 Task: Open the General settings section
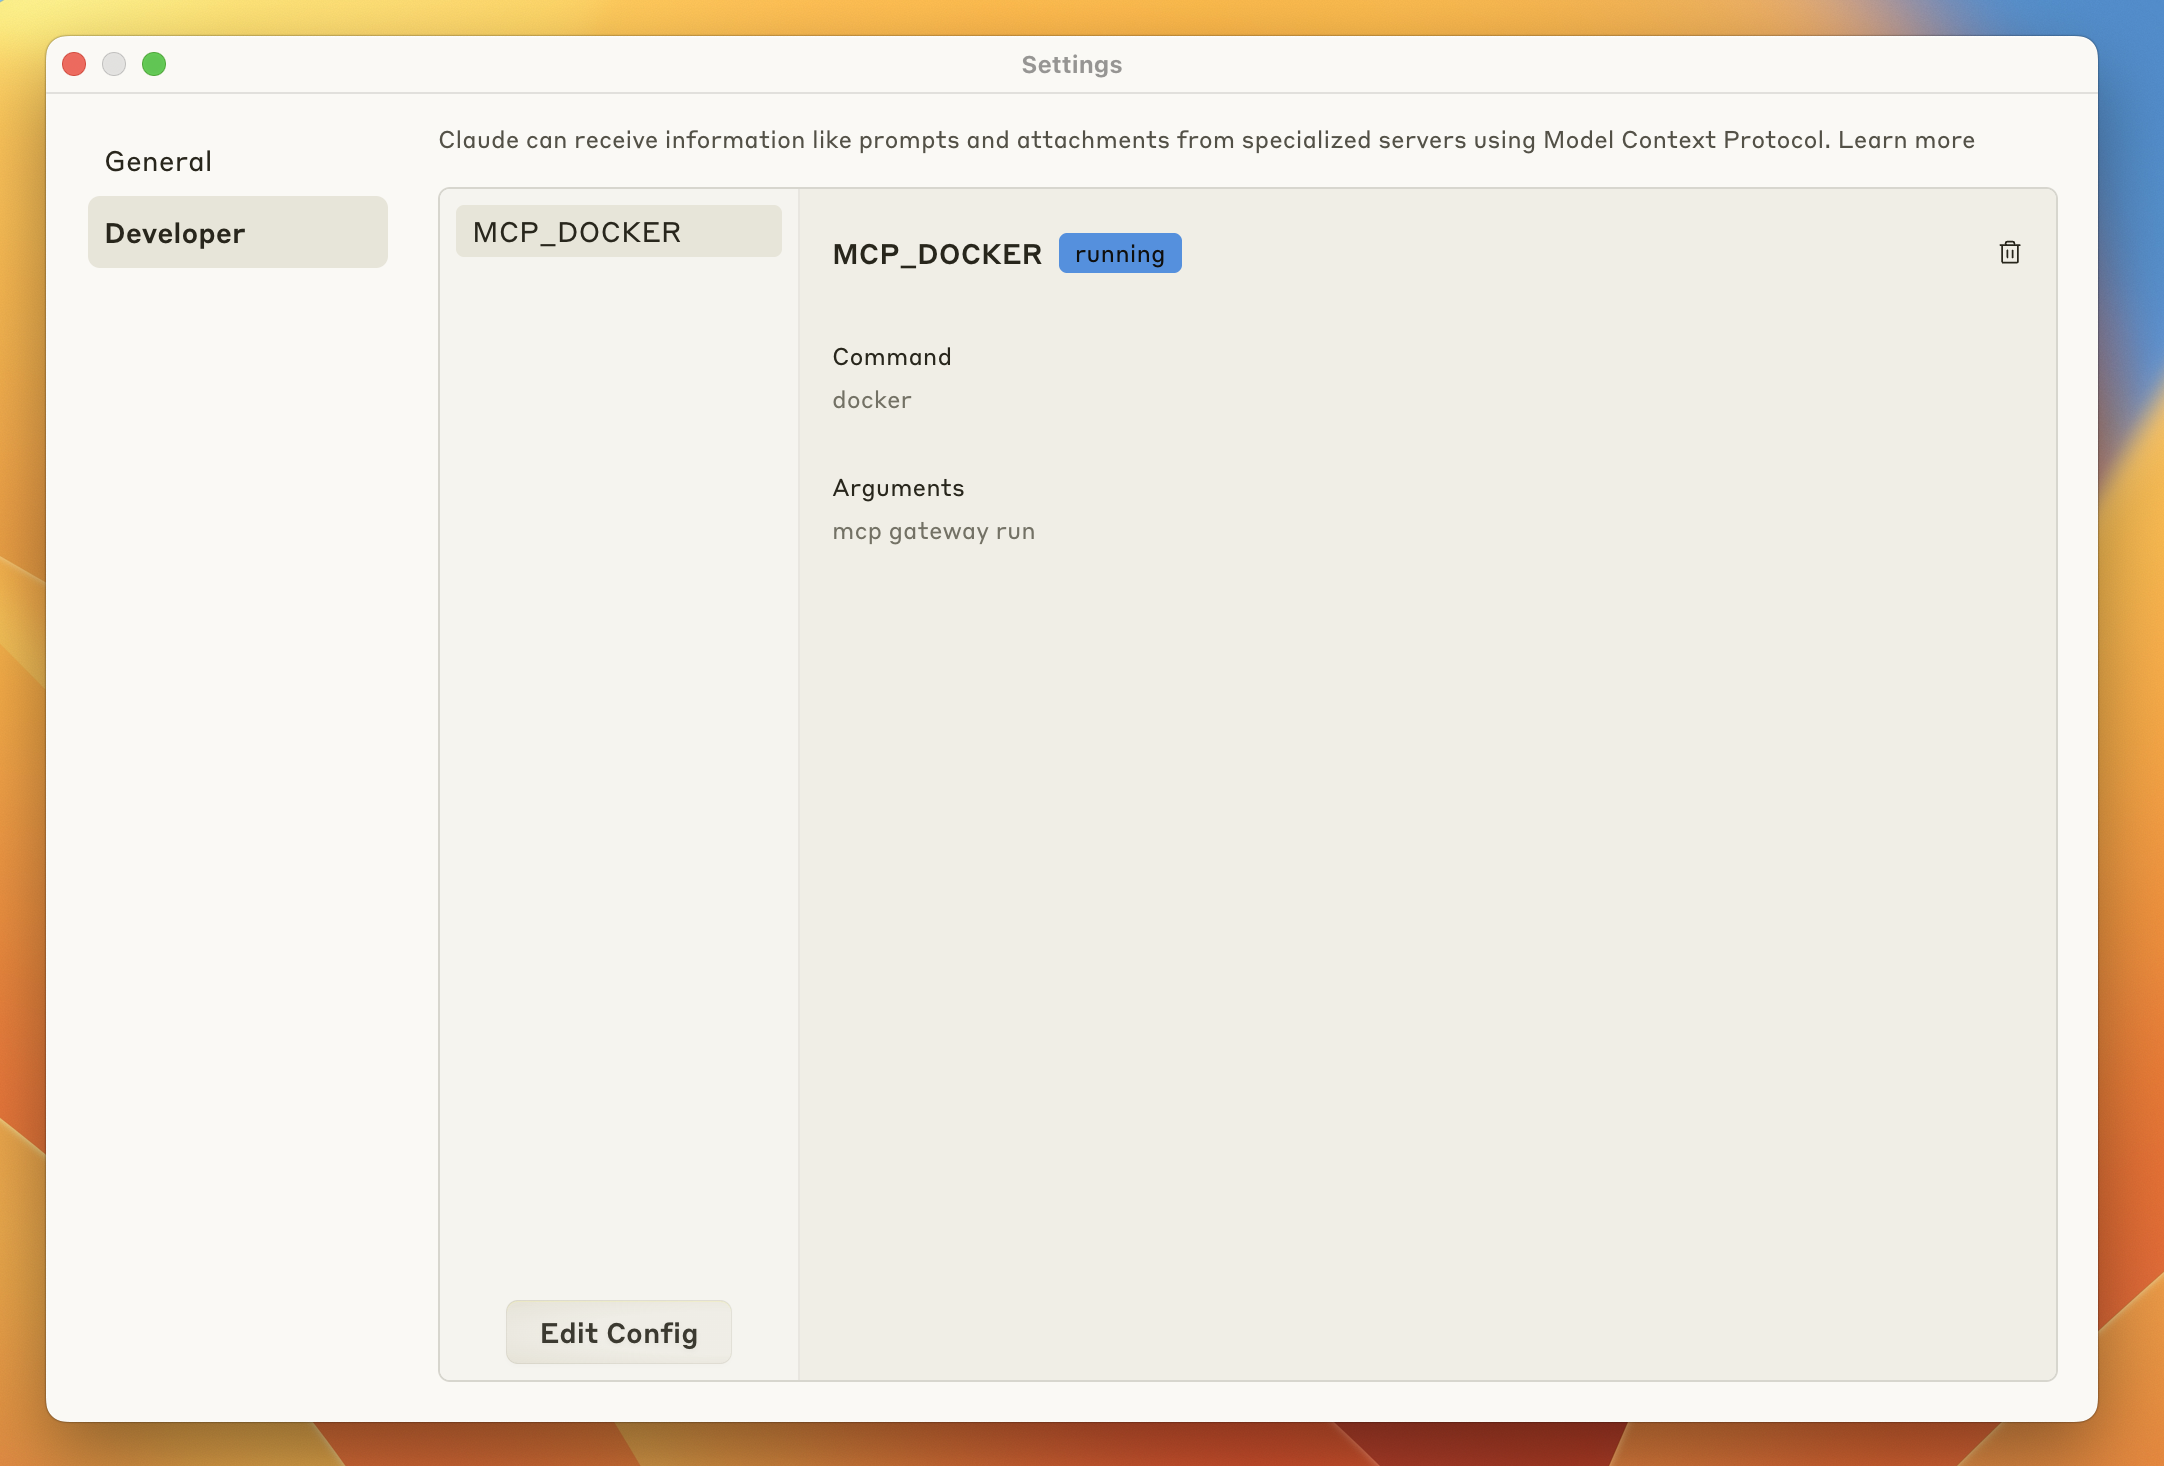[x=159, y=162]
